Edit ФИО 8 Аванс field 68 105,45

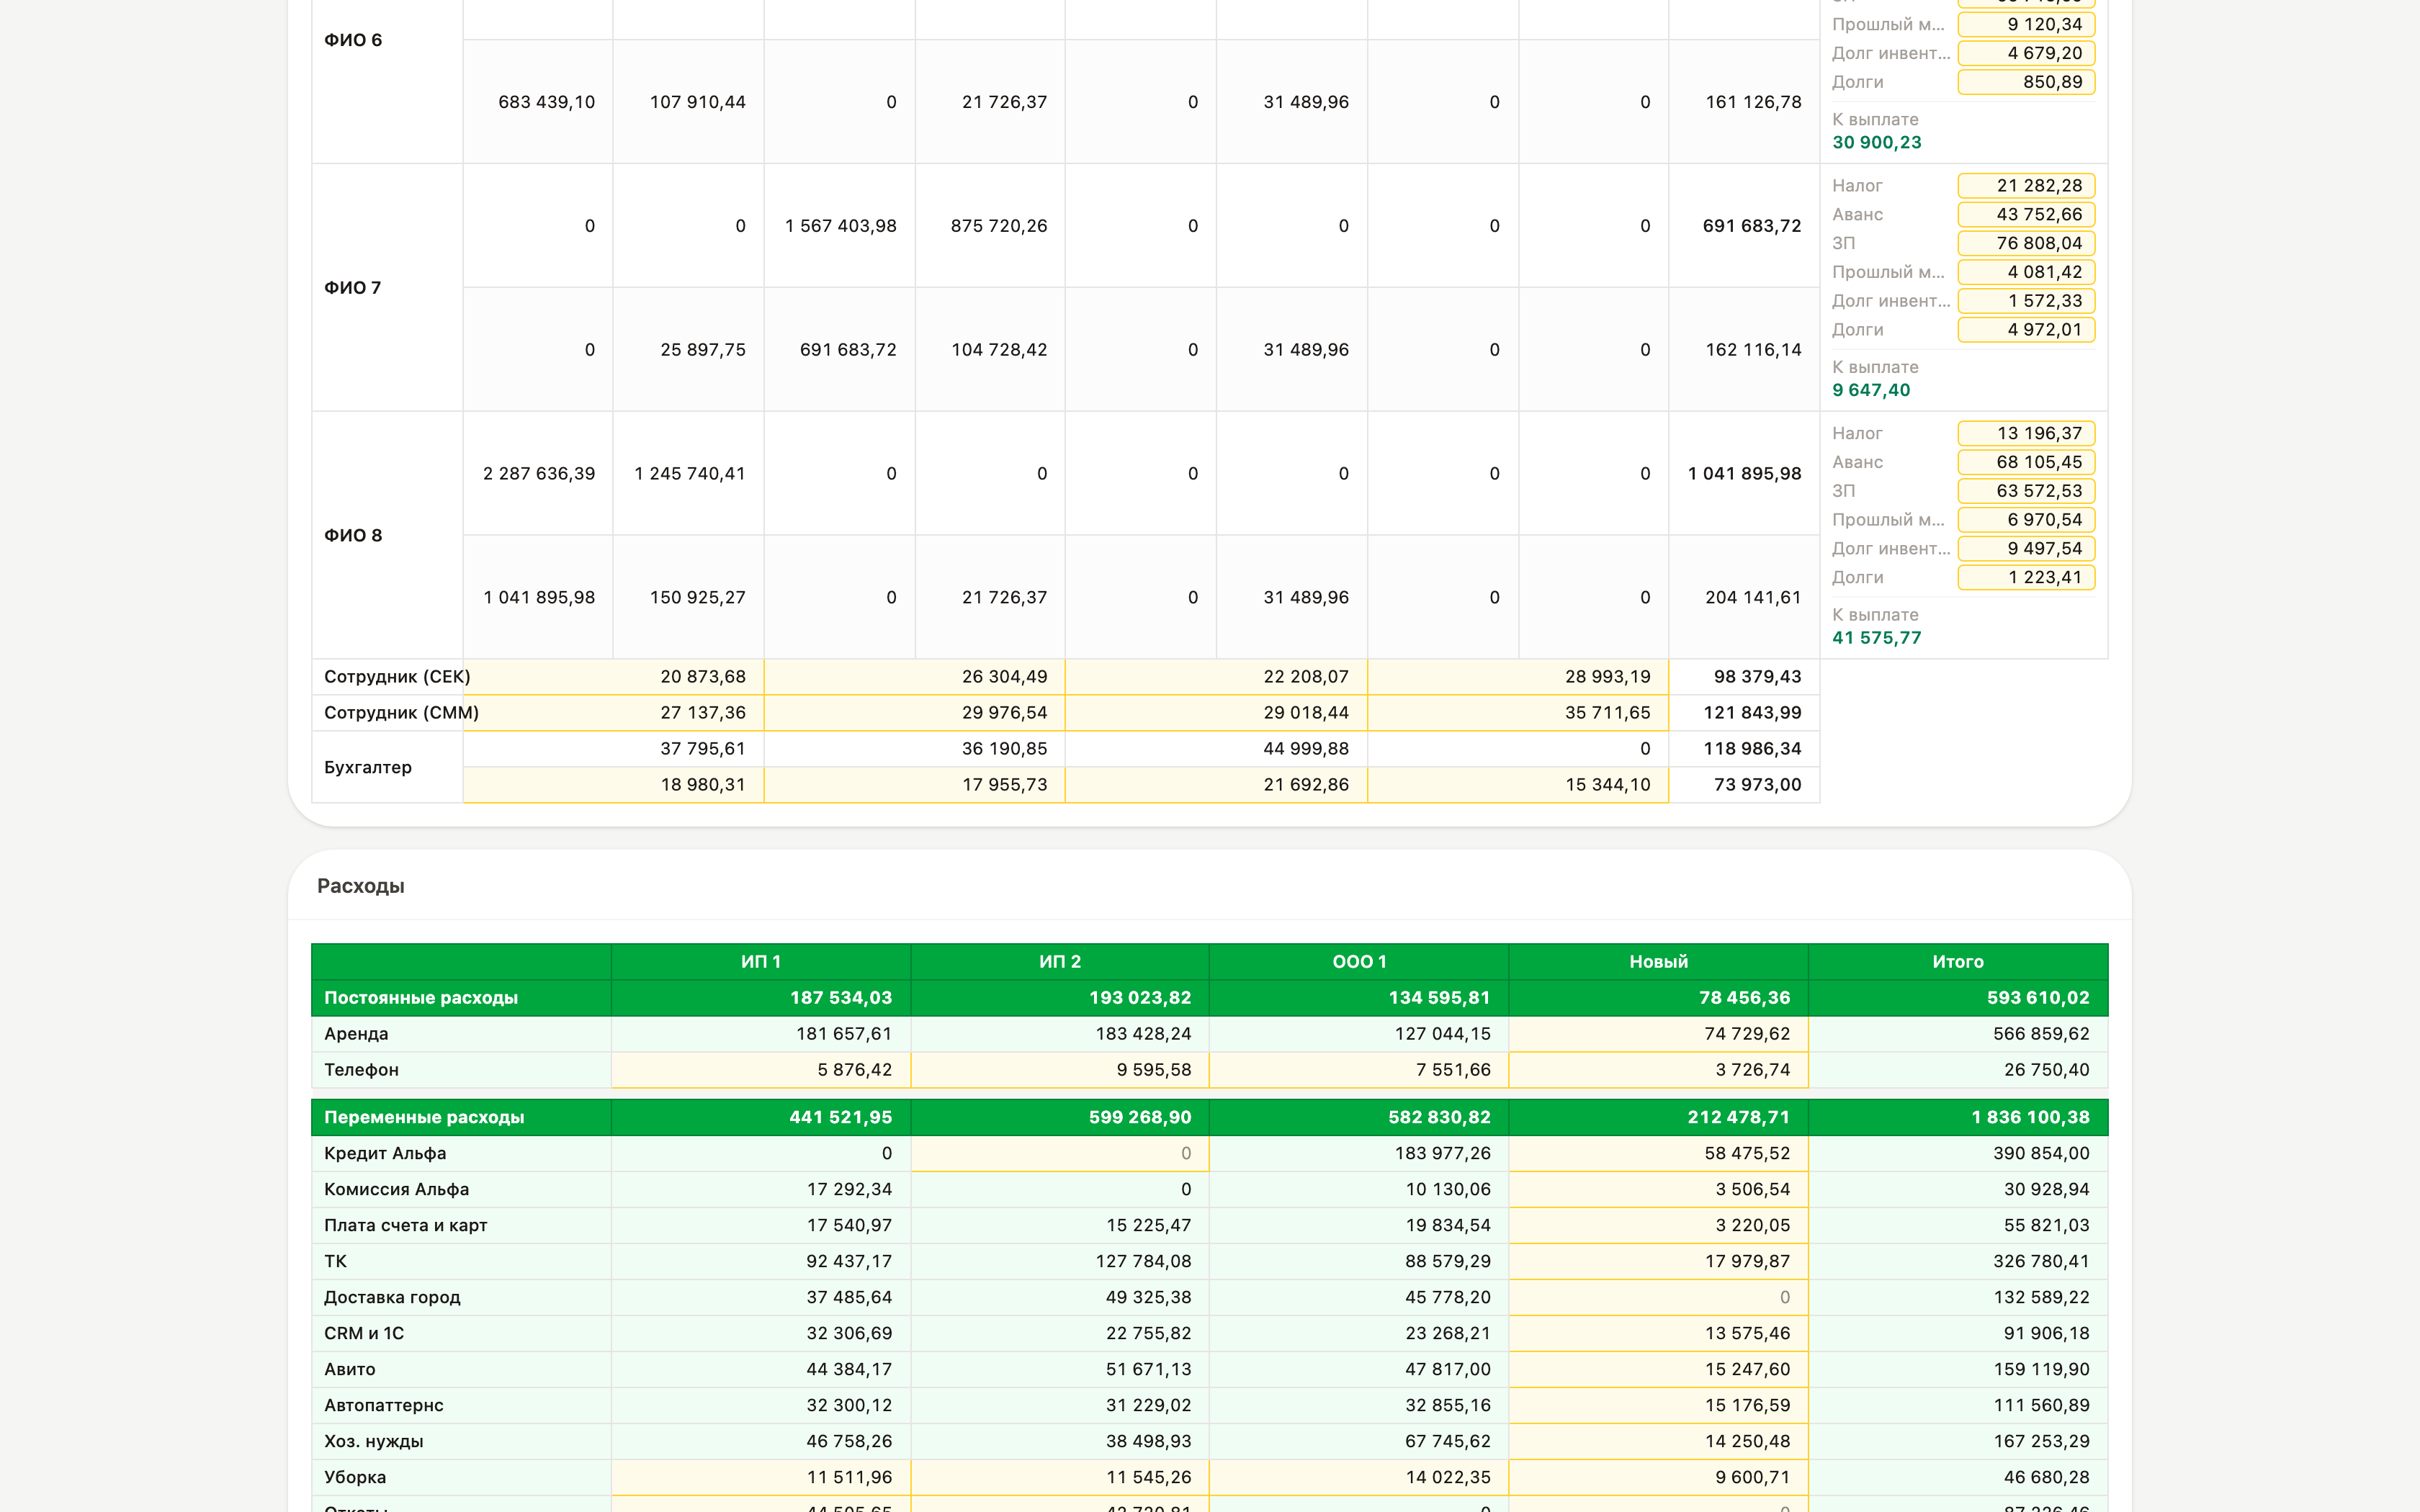click(x=2025, y=463)
